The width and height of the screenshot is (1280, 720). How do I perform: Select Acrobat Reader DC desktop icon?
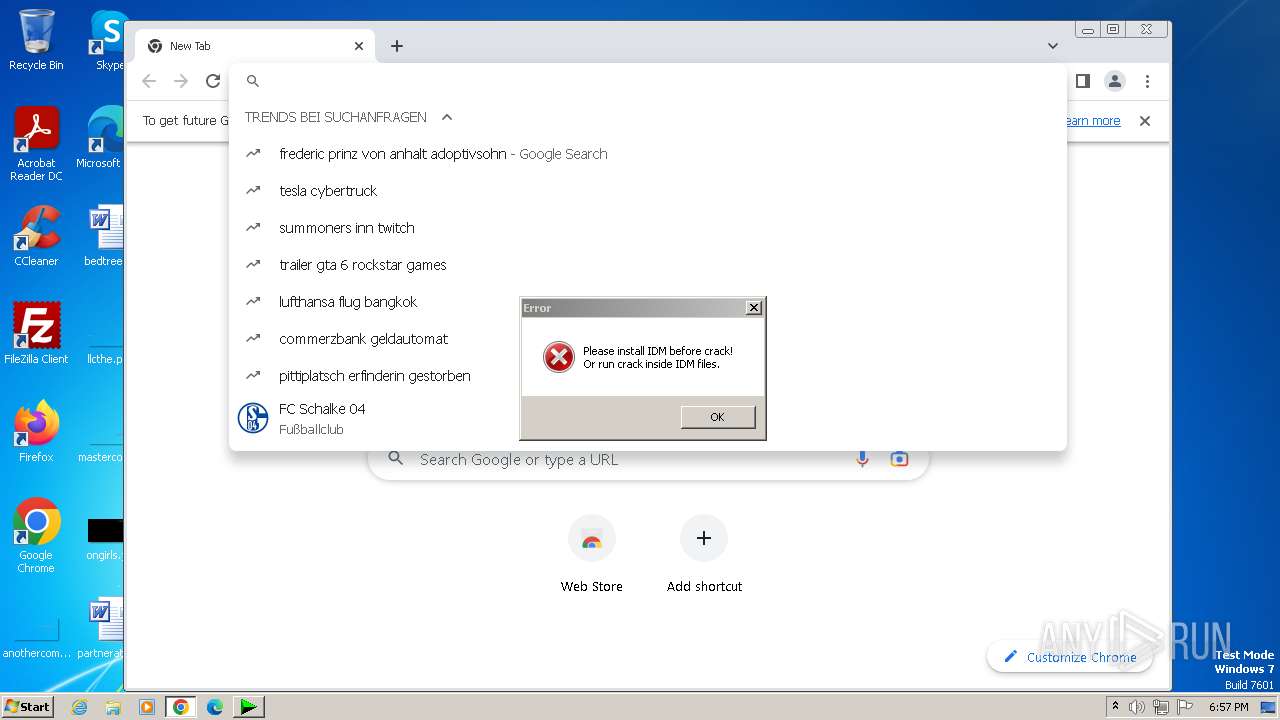(36, 144)
